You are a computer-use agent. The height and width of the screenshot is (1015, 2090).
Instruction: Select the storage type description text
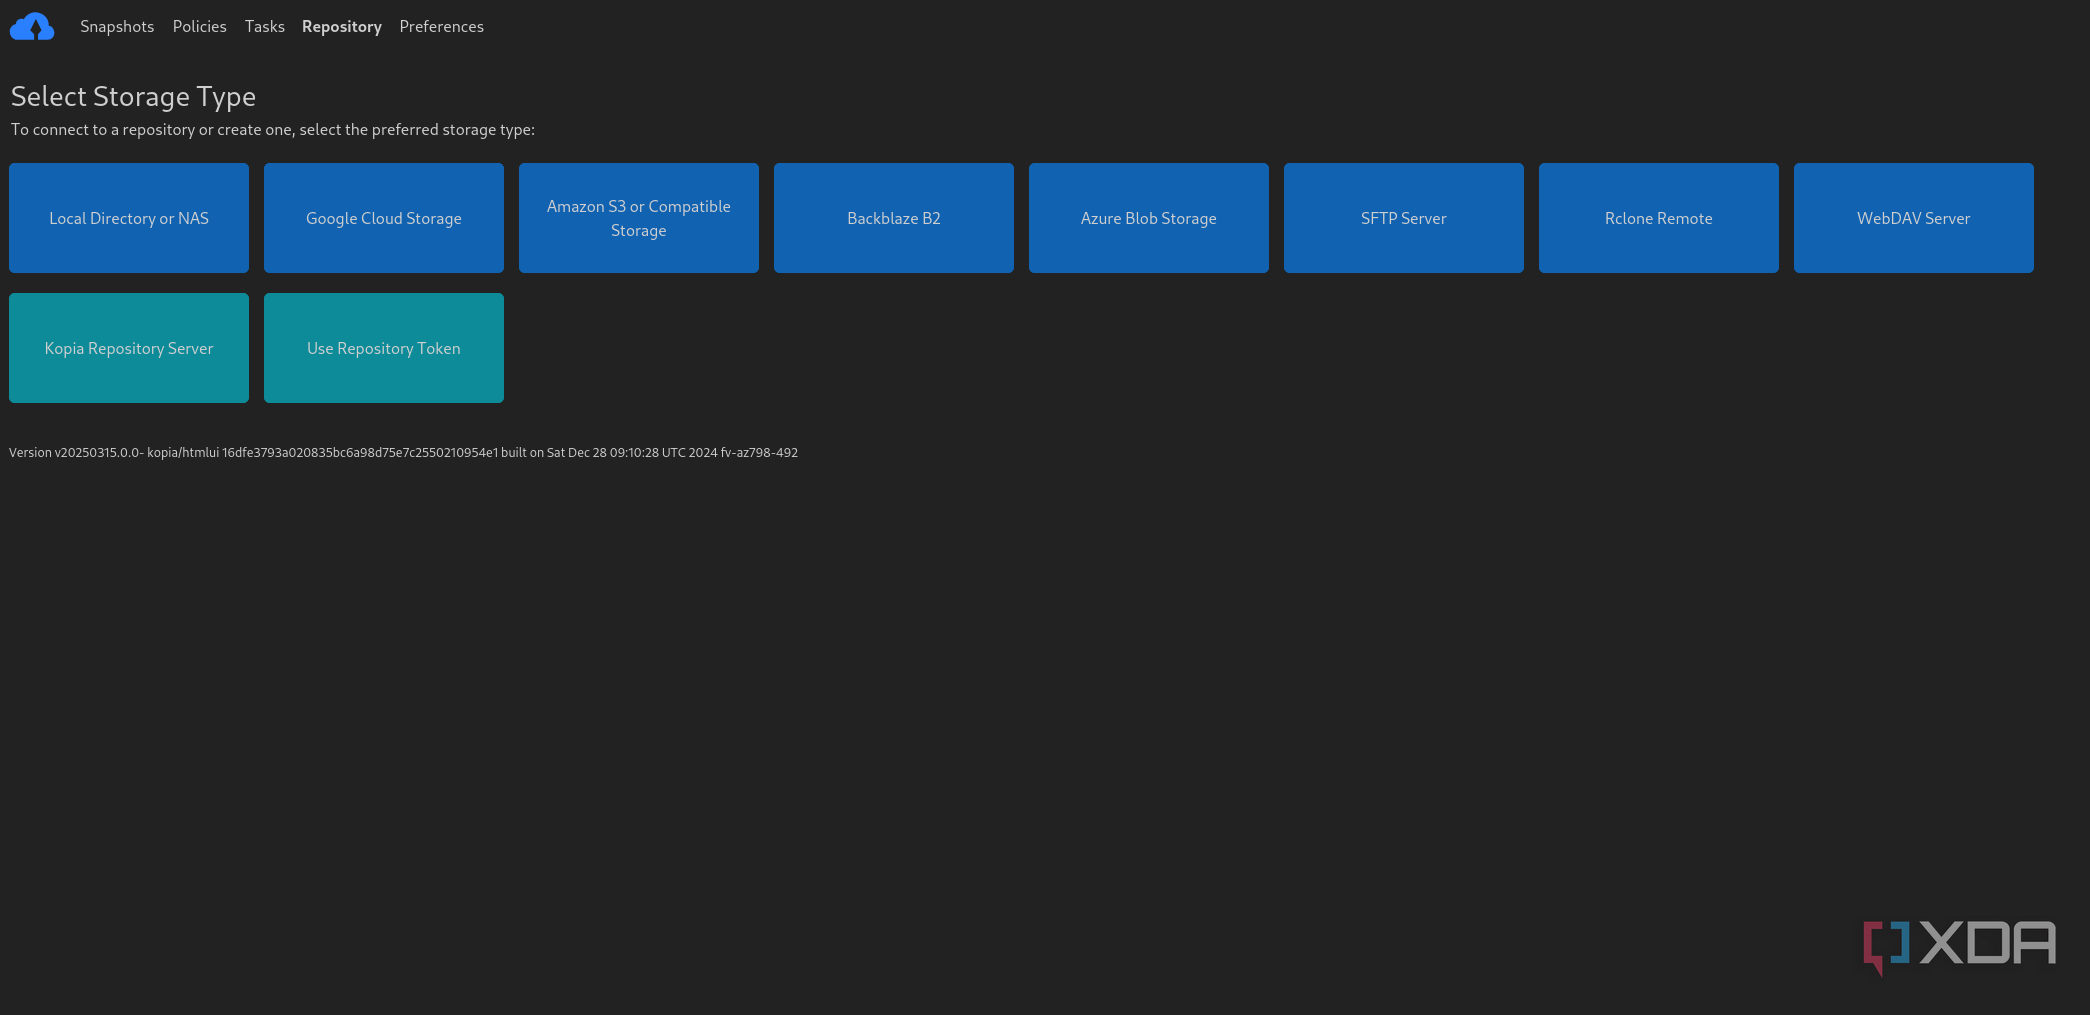(271, 129)
